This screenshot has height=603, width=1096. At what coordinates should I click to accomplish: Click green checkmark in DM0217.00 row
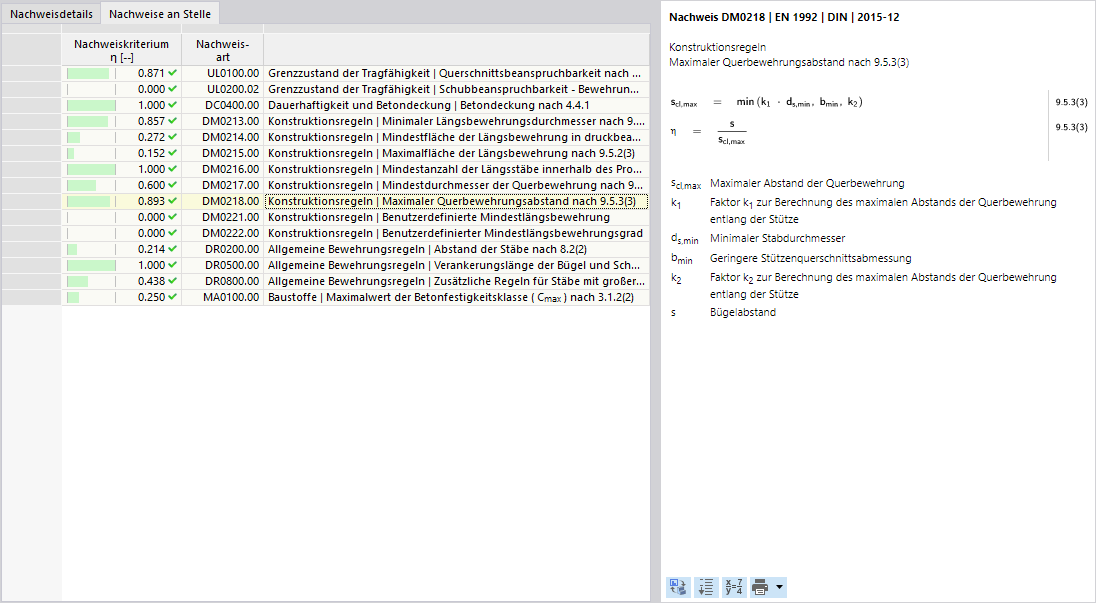coord(173,185)
